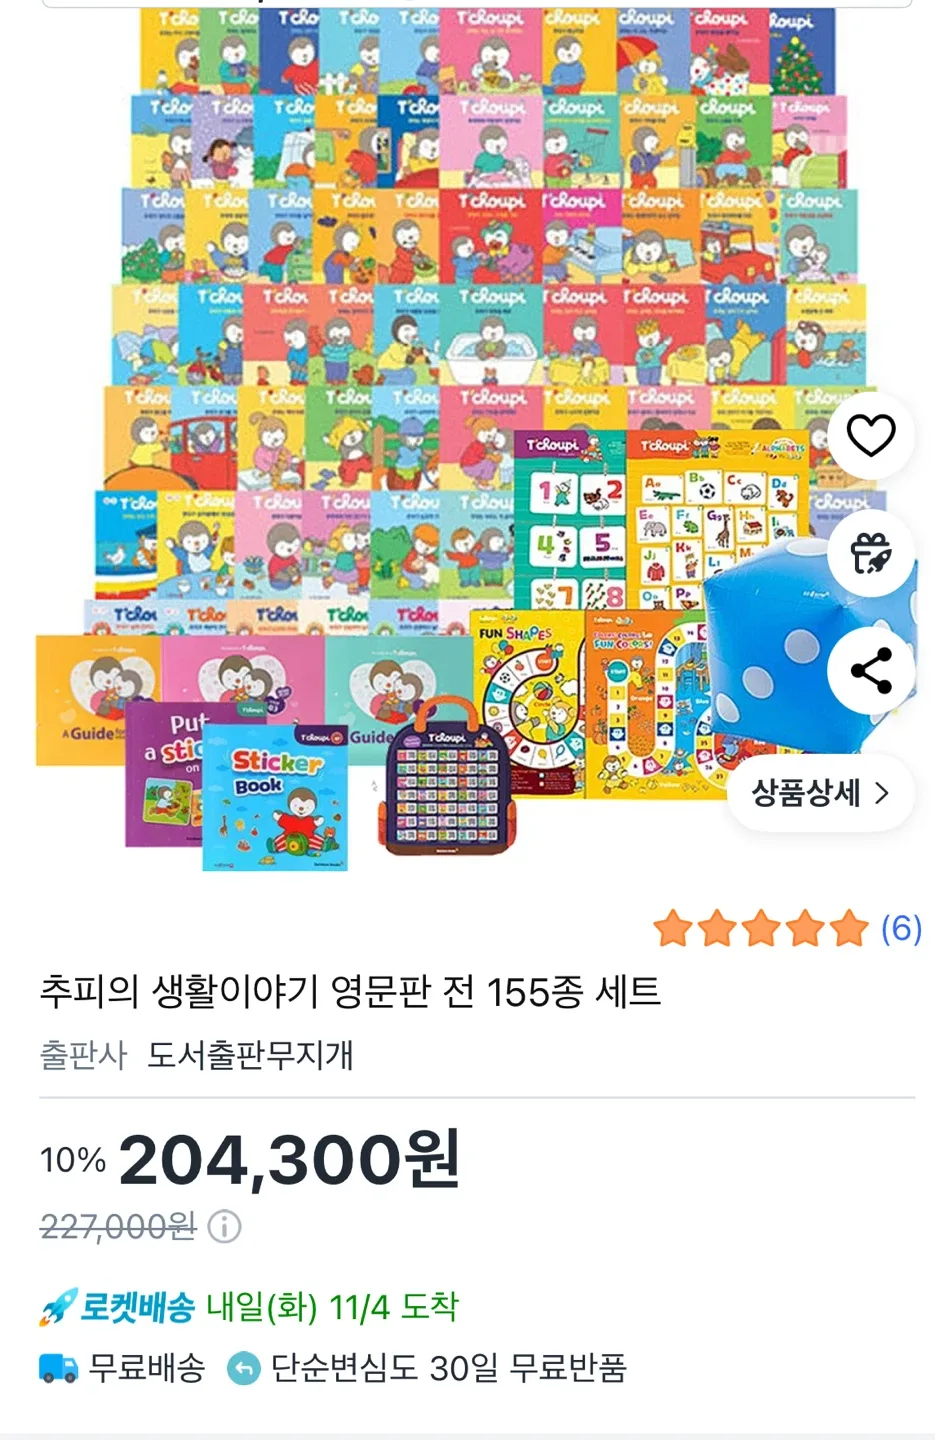Click the info icon beside 227,000원
Image resolution: width=935 pixels, height=1440 pixels.
(x=224, y=1225)
